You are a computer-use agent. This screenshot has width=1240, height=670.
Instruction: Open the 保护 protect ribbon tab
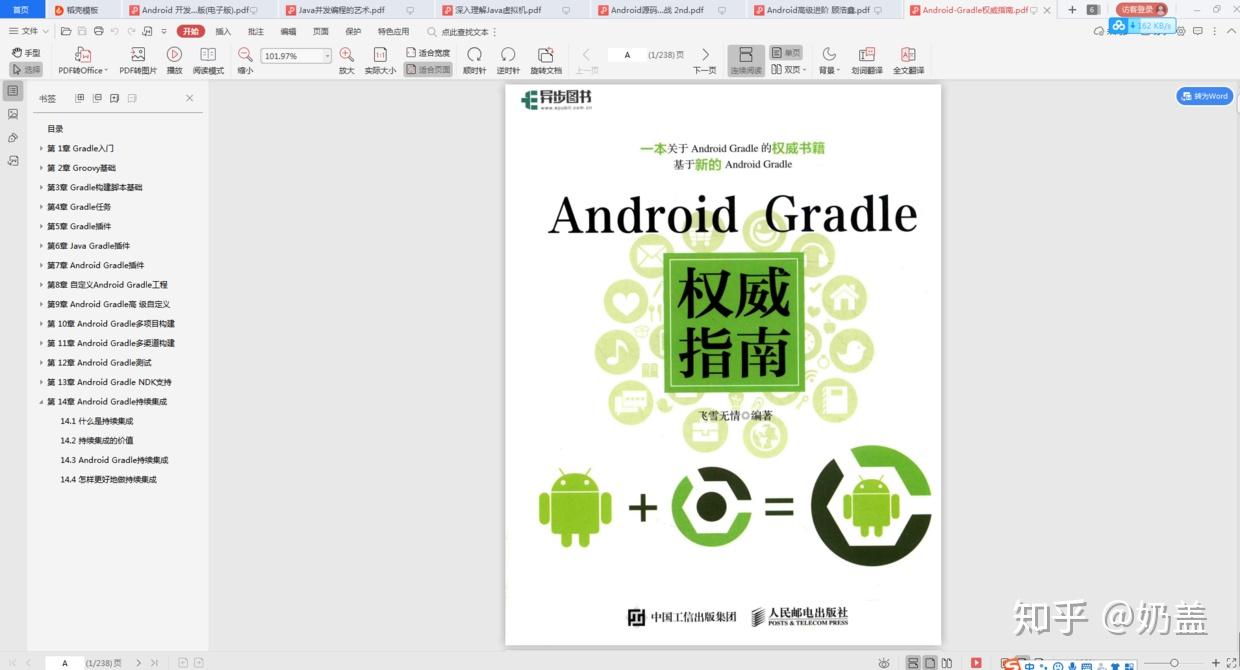point(353,32)
